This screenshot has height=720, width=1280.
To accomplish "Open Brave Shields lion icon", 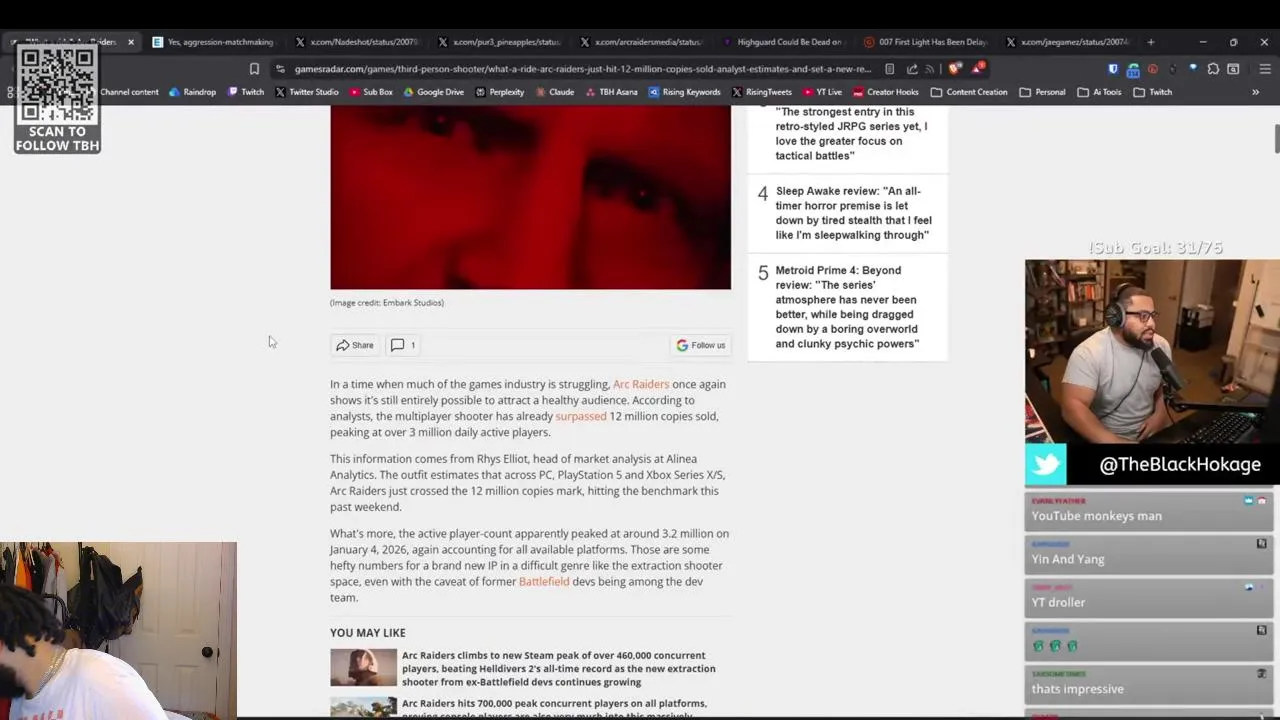I will [x=954, y=69].
